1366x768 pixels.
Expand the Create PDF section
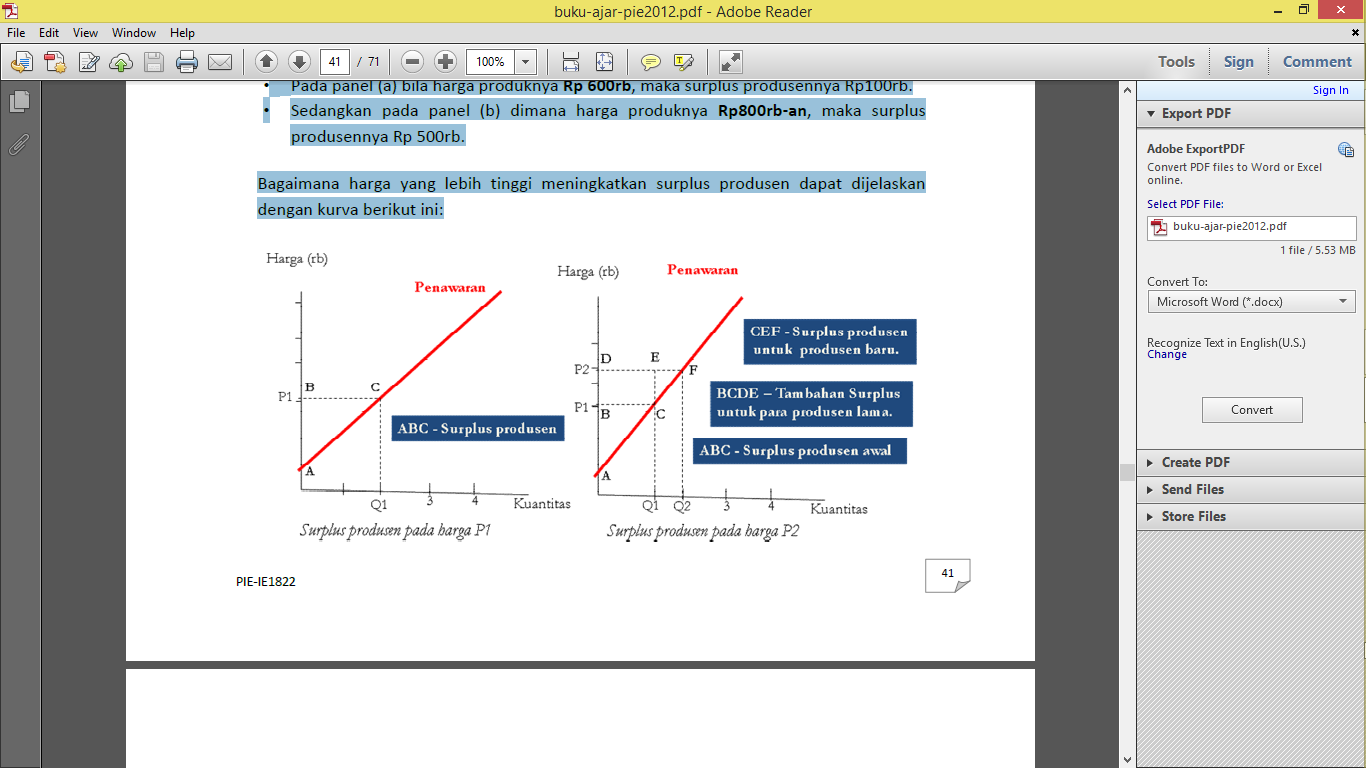tap(1251, 462)
